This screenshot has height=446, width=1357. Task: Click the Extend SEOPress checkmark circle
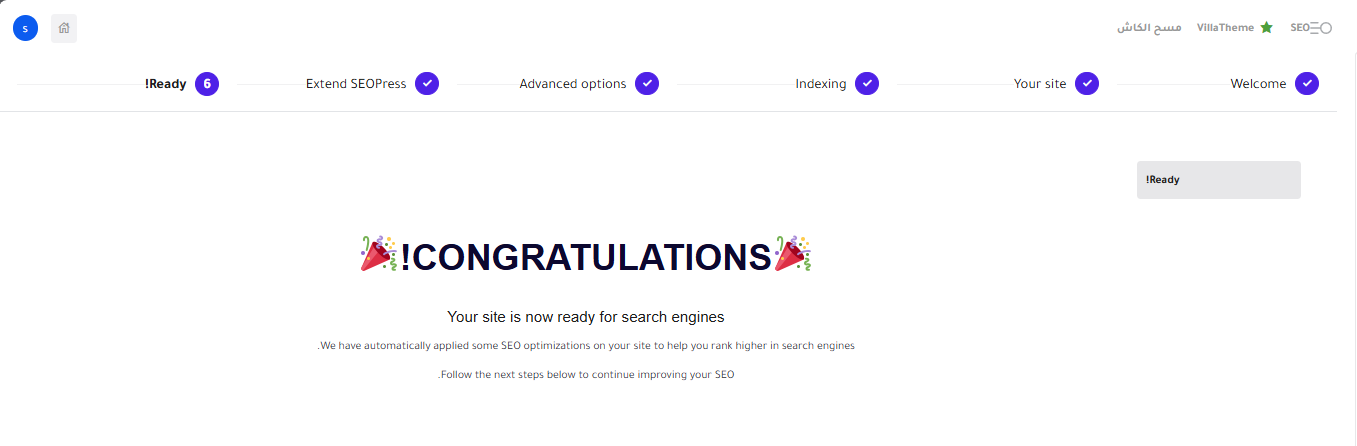[x=427, y=84]
